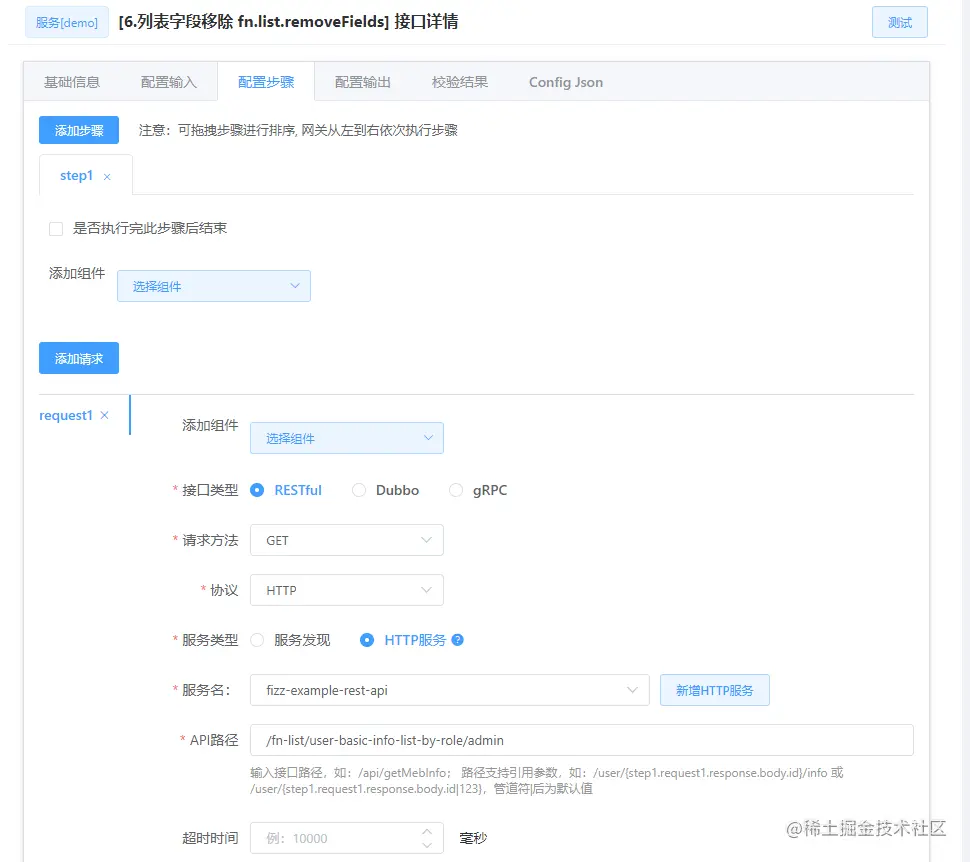The height and width of the screenshot is (862, 970).
Task: Select the Dubbo interface type
Action: (x=358, y=490)
